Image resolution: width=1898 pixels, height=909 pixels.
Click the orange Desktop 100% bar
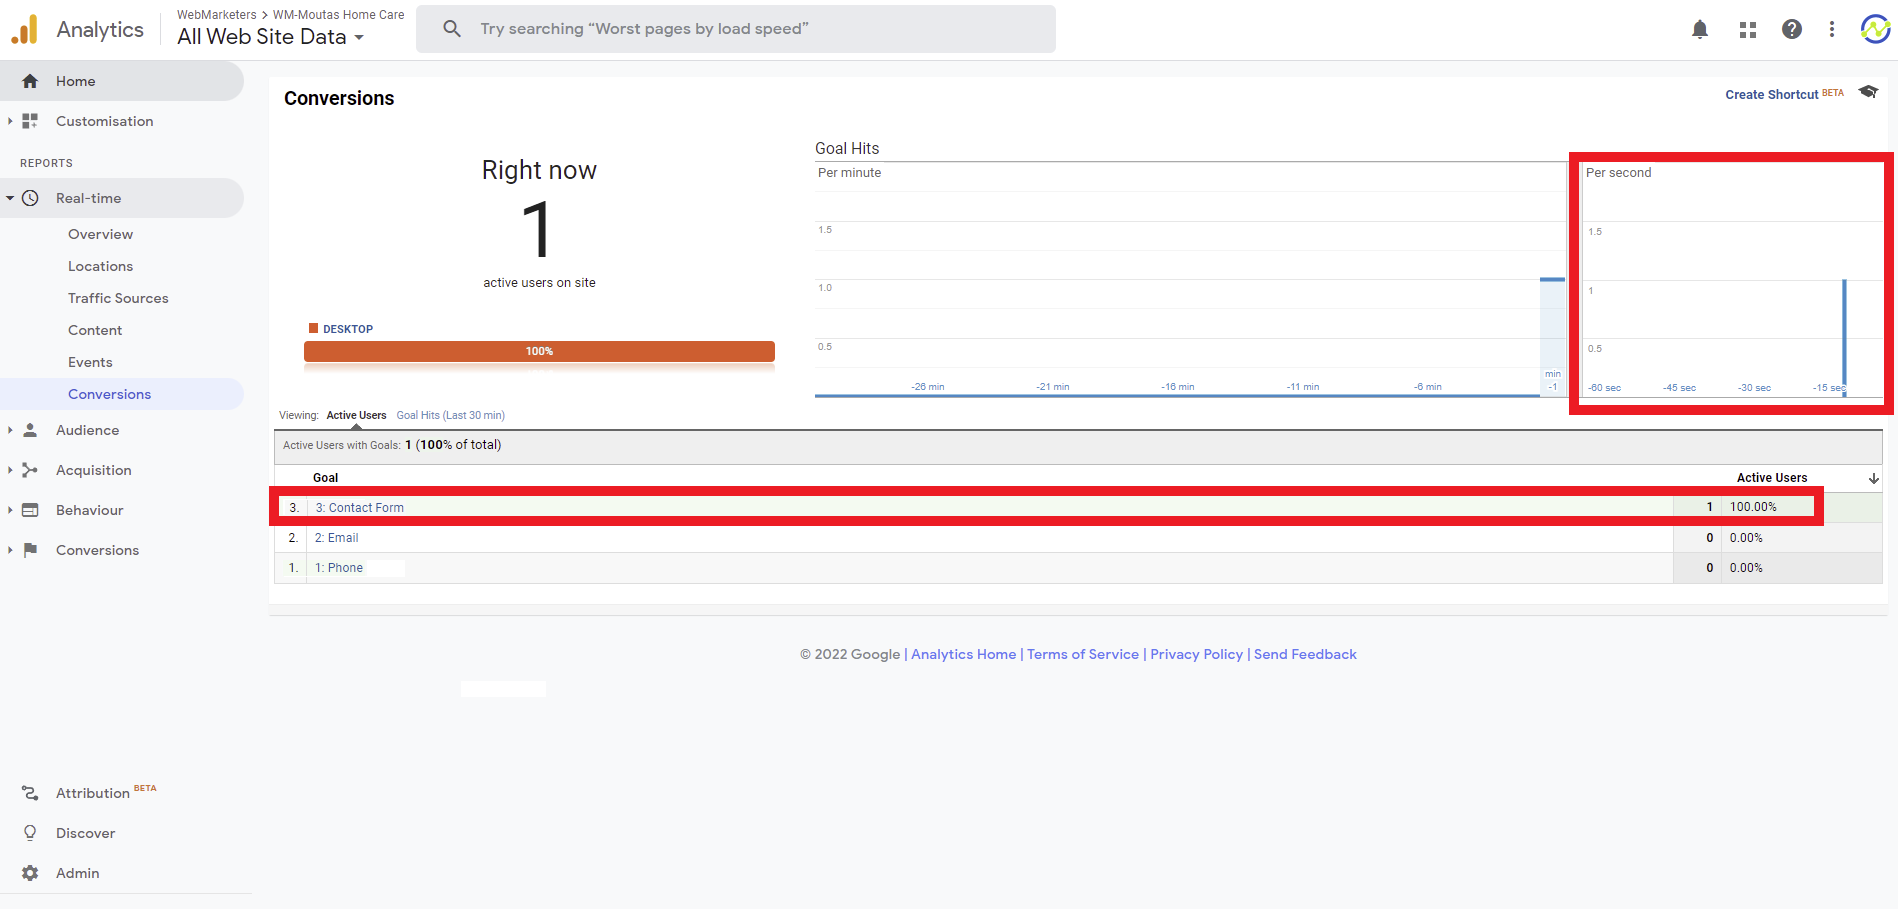pyautogui.click(x=539, y=351)
